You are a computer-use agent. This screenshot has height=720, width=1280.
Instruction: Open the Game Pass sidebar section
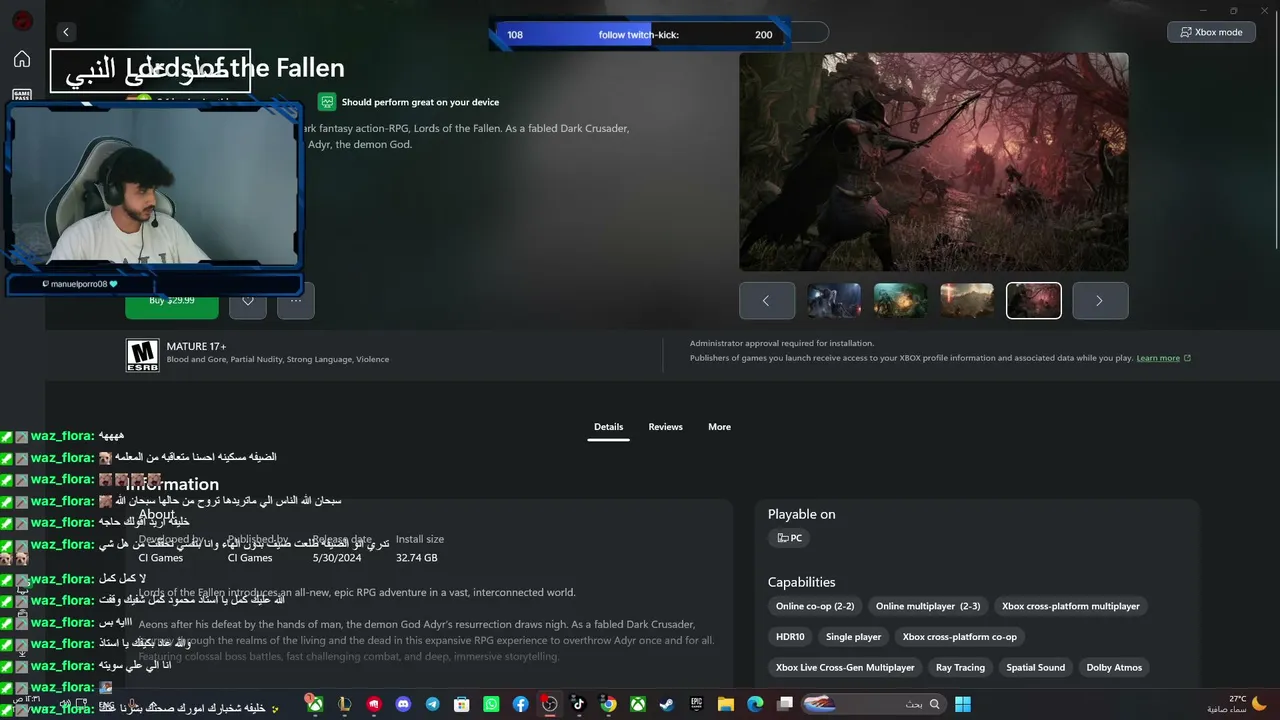pos(22,96)
